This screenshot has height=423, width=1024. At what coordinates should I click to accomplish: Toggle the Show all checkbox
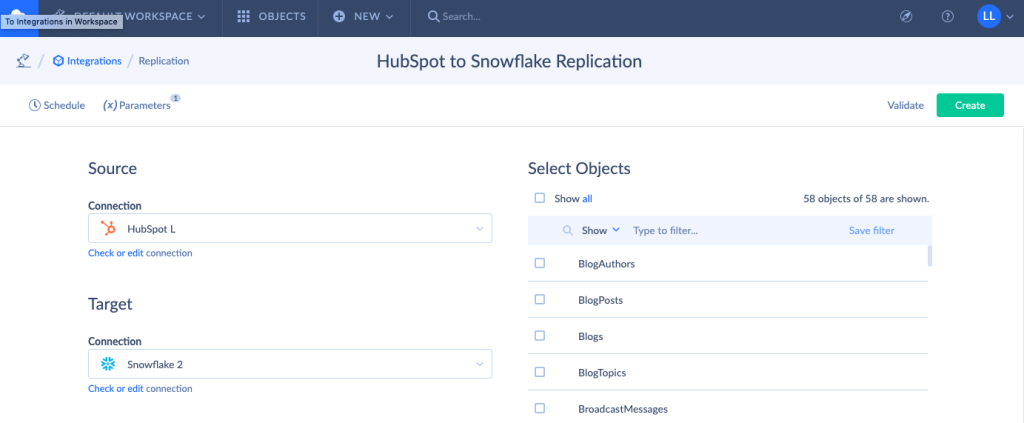[x=539, y=198]
